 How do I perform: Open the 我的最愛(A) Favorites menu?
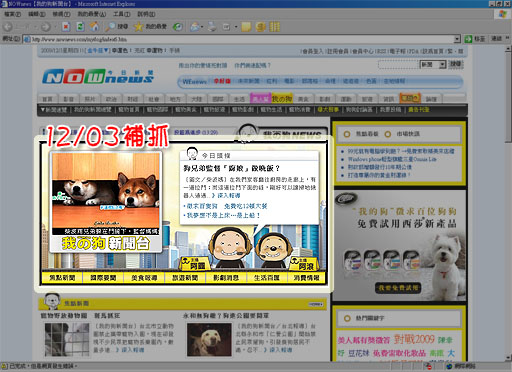[x=91, y=14]
